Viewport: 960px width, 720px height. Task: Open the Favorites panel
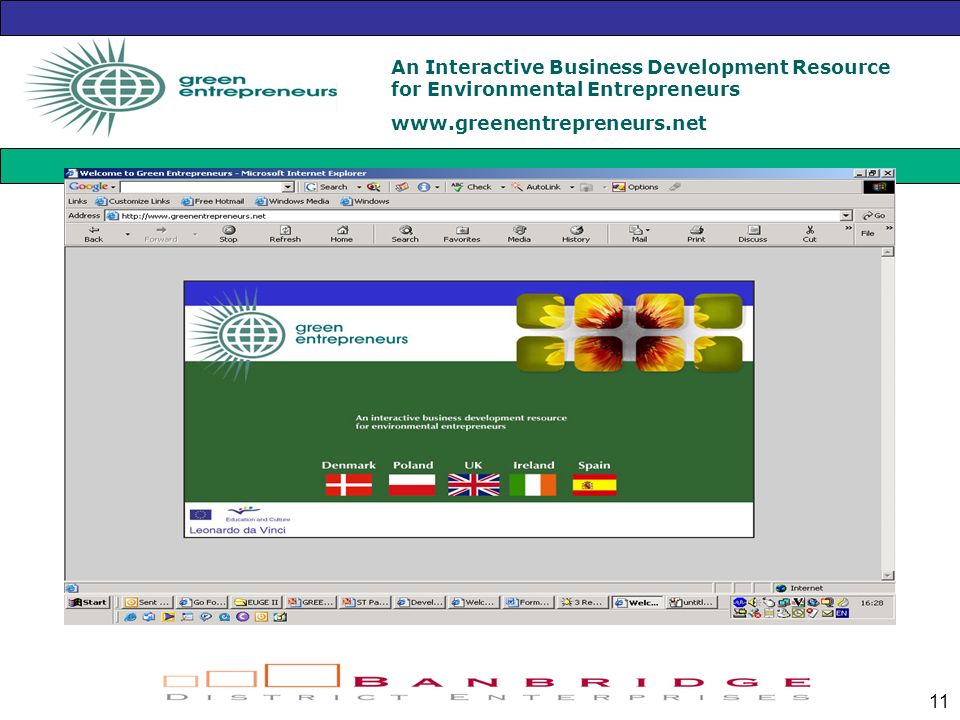[462, 234]
